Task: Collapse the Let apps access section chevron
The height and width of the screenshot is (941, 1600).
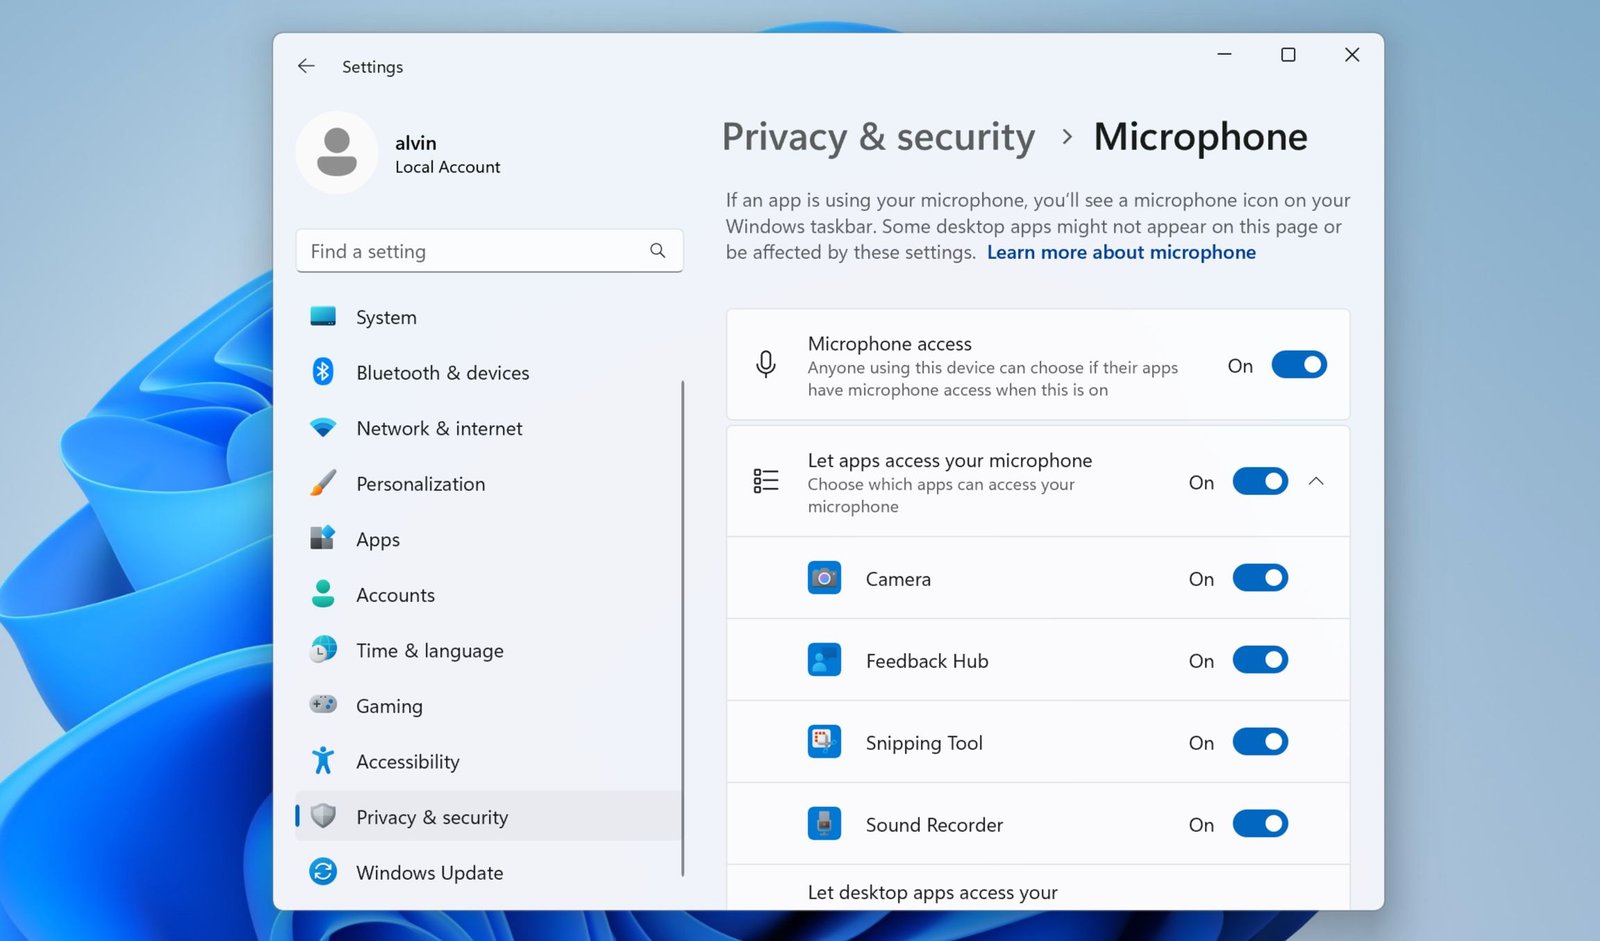Action: pyautogui.click(x=1316, y=482)
